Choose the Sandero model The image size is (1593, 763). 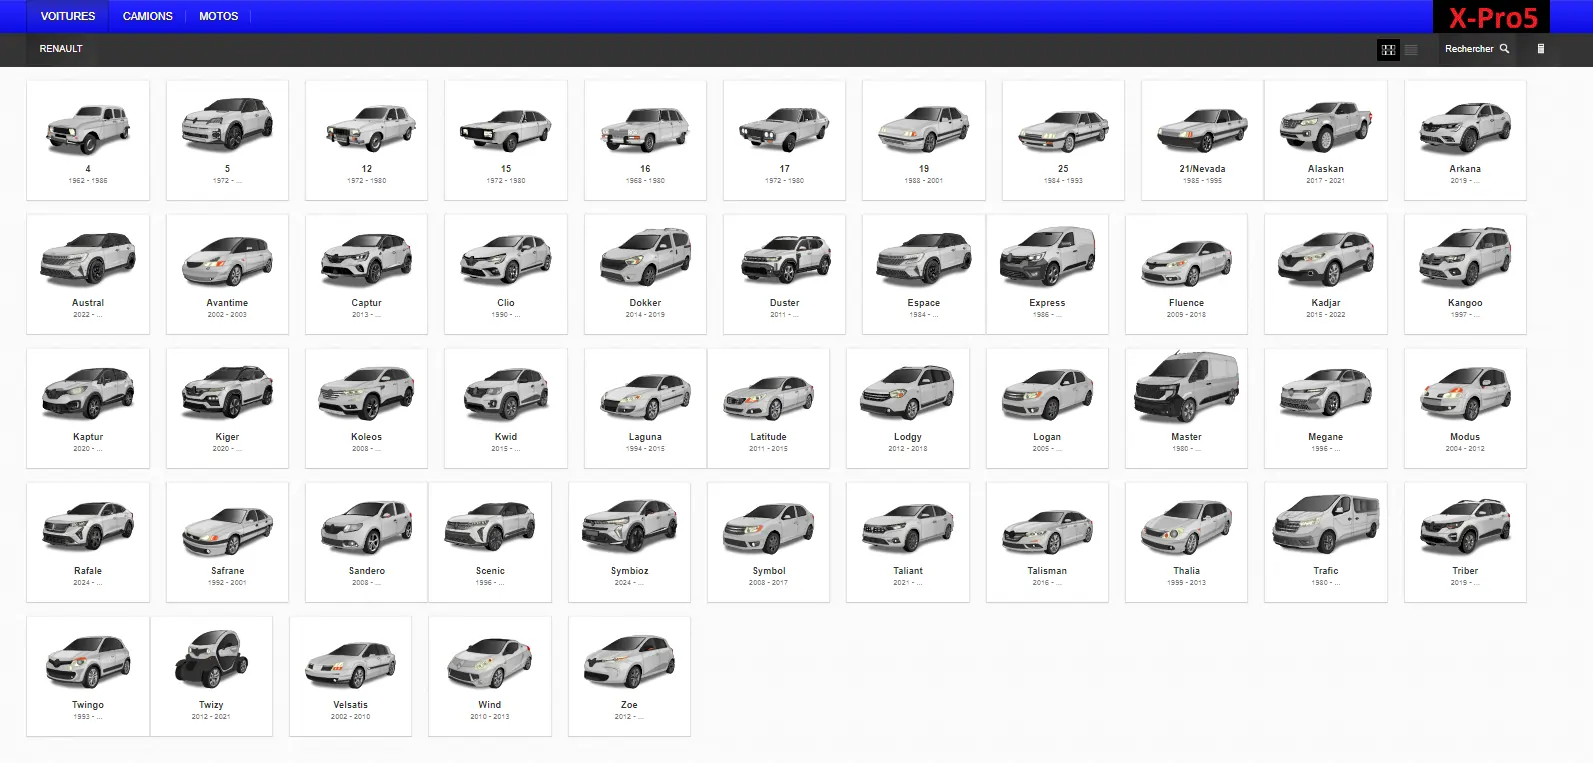[367, 542]
